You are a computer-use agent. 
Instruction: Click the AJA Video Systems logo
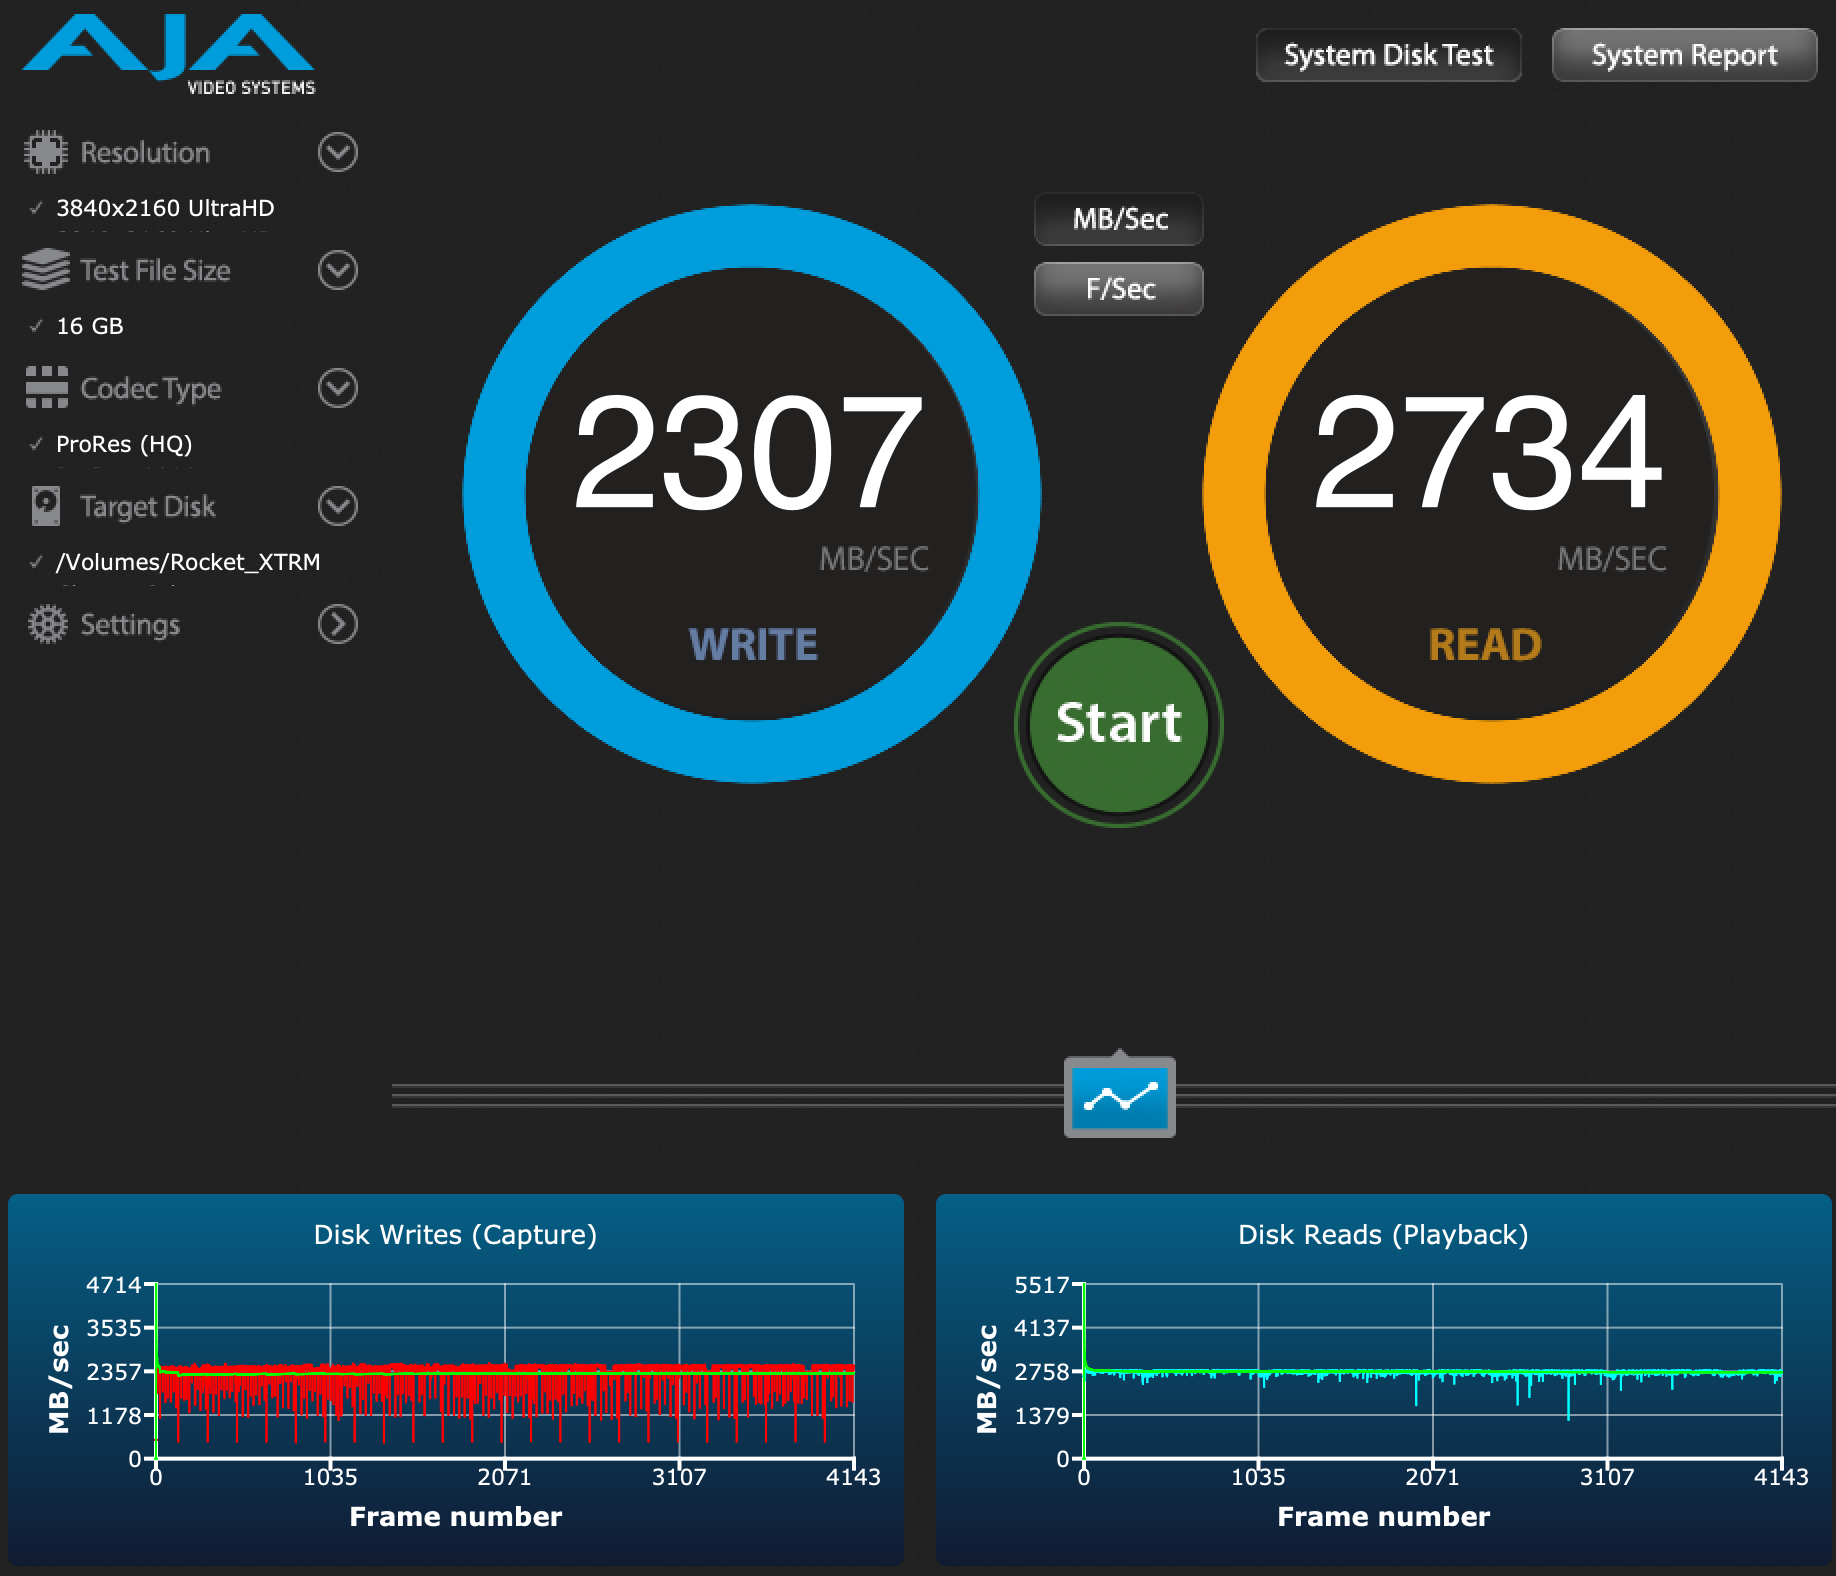point(168,55)
